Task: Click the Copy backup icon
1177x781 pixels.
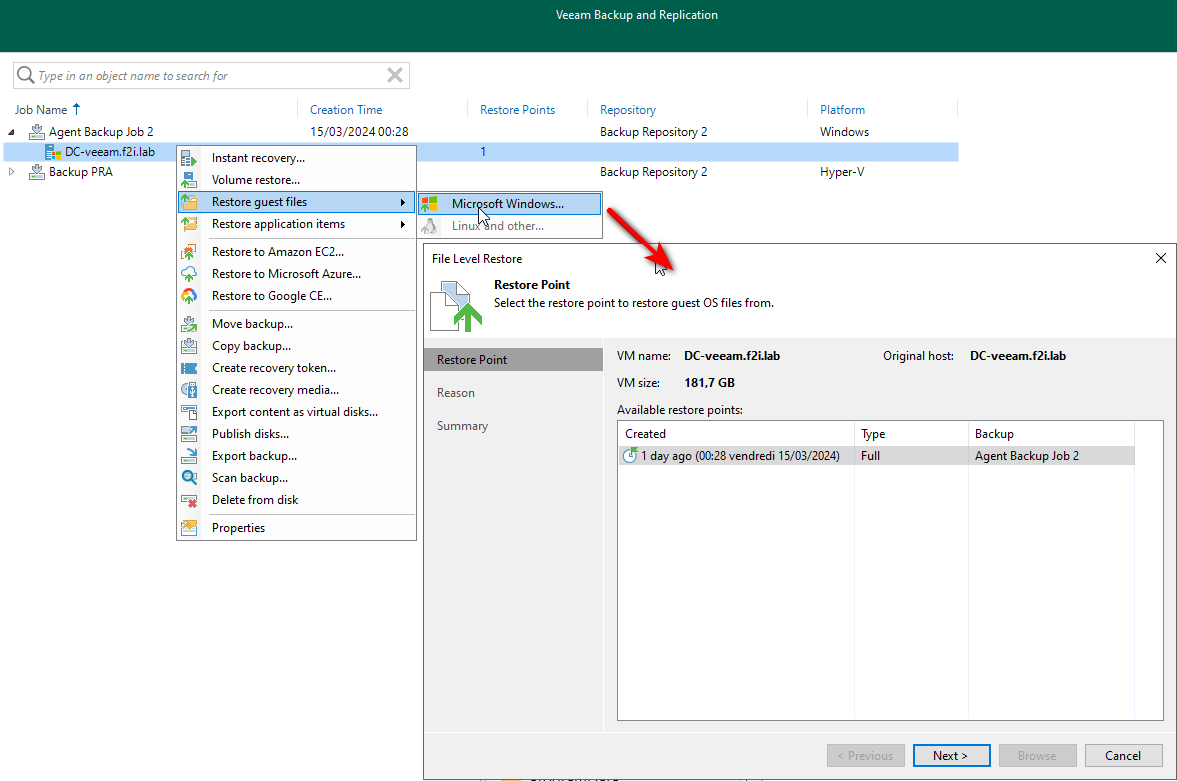Action: 188,346
